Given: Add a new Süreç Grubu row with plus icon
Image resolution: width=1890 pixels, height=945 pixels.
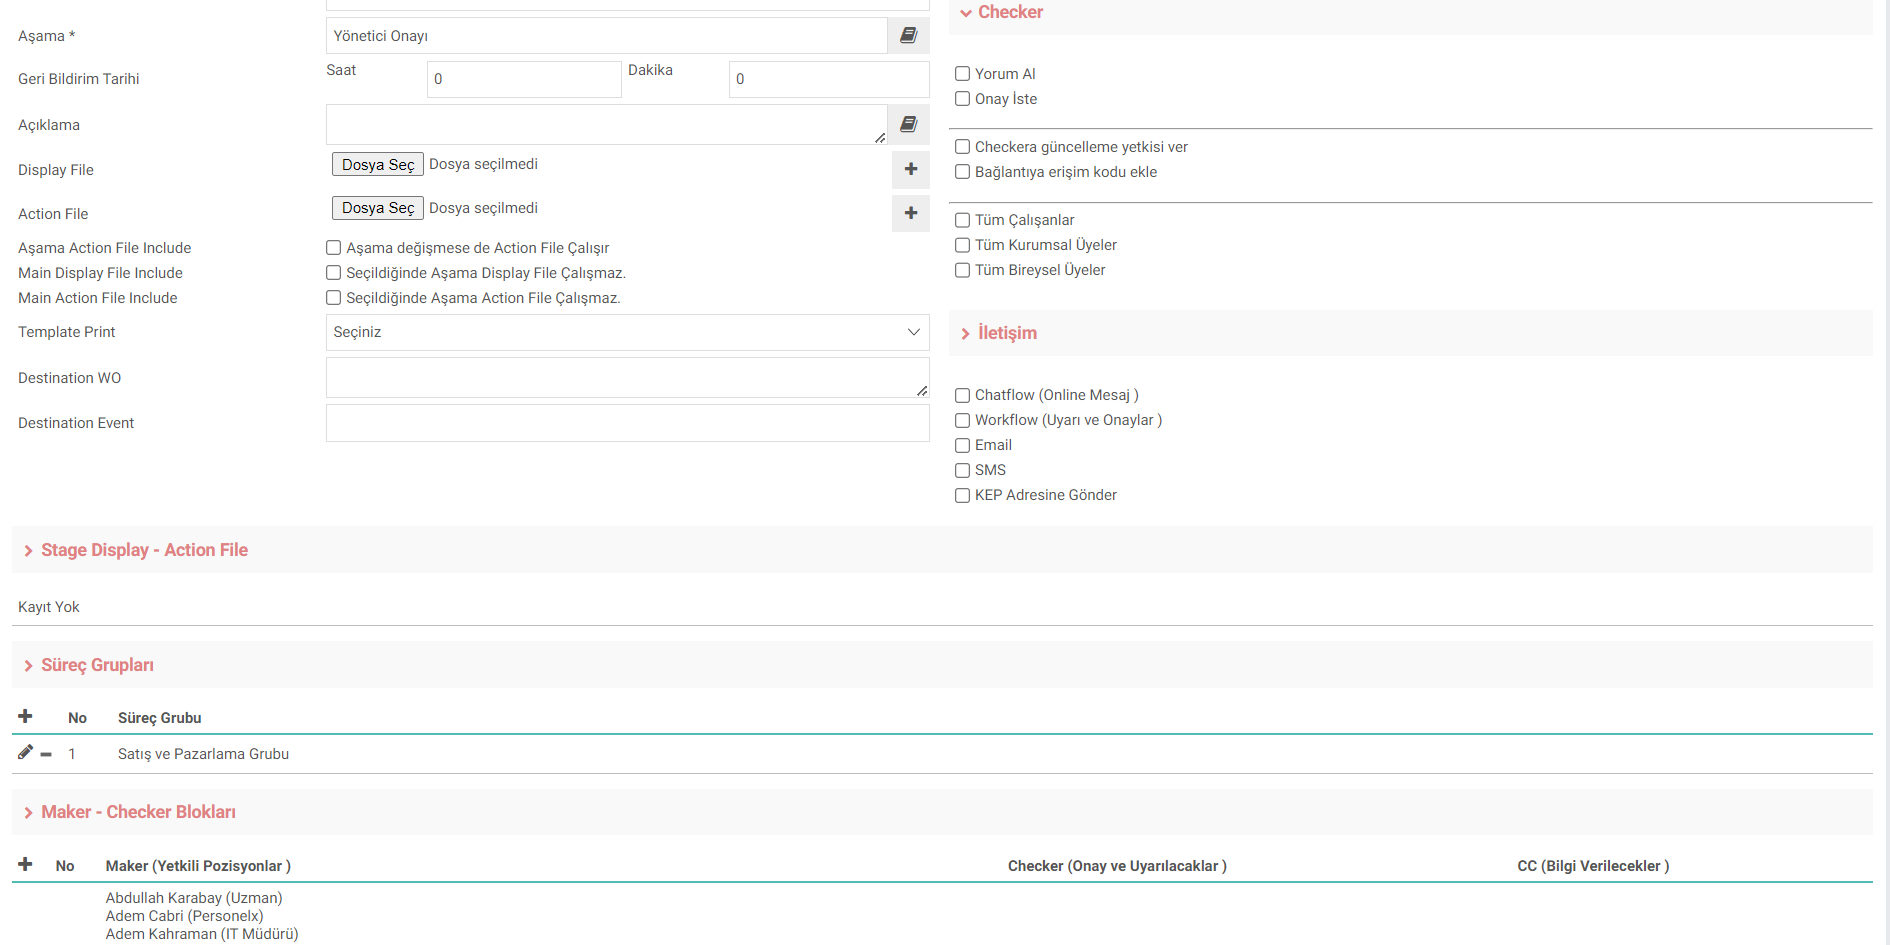Looking at the screenshot, I should (25, 716).
